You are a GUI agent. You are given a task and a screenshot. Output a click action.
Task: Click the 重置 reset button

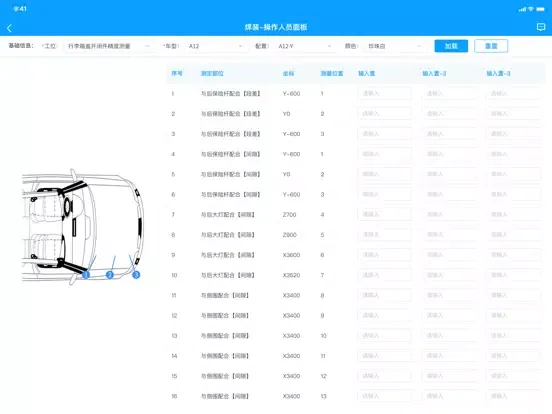click(x=491, y=46)
